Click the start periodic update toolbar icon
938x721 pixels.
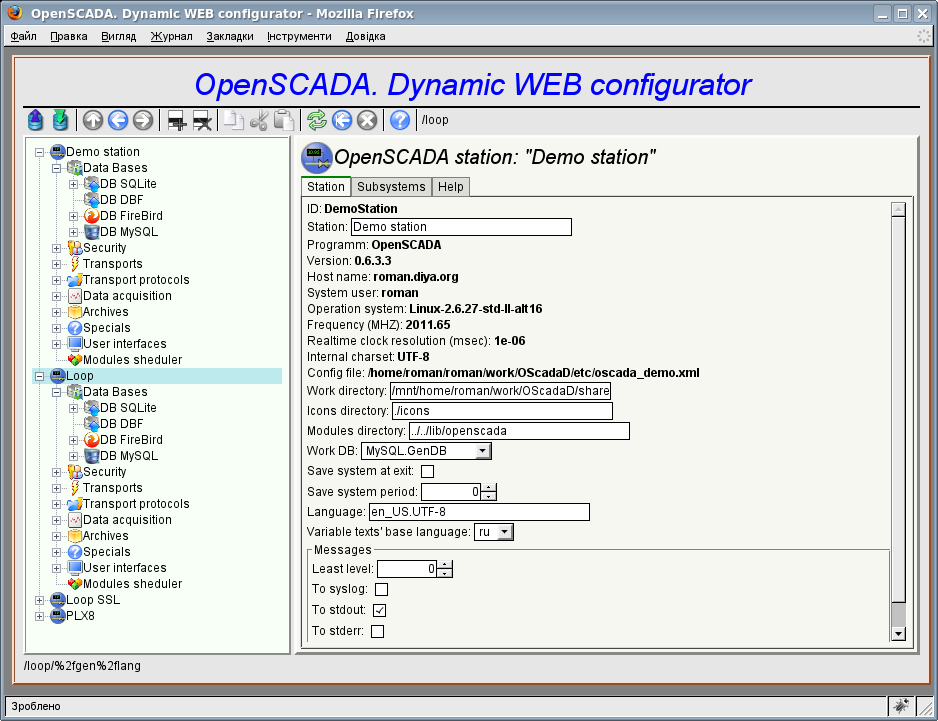click(x=342, y=120)
